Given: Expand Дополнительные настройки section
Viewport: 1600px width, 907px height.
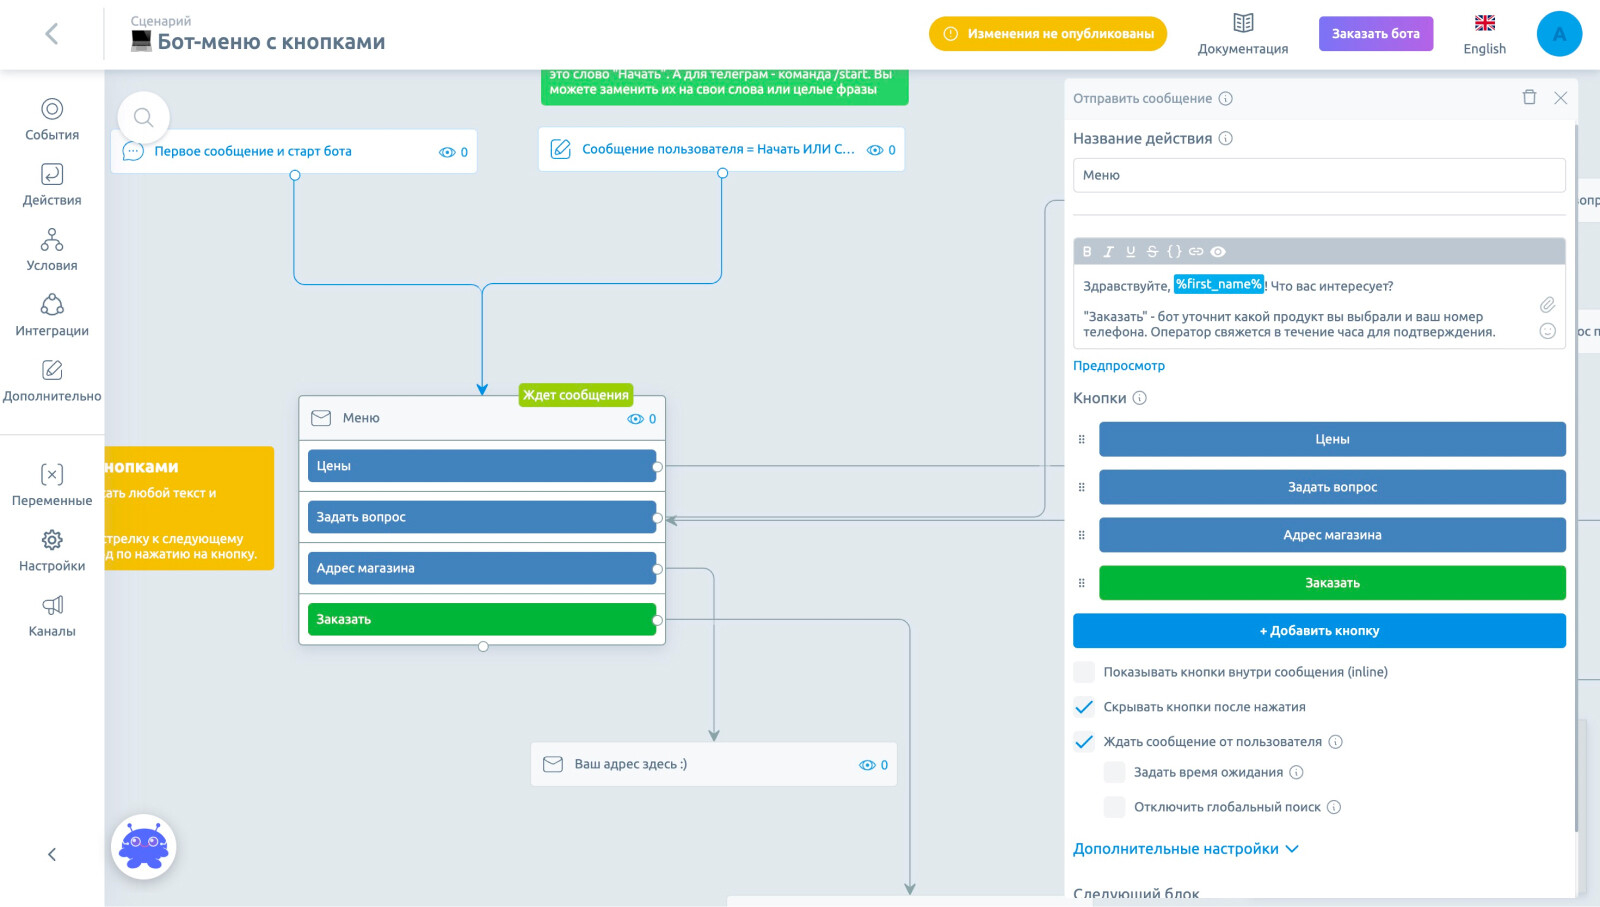Looking at the screenshot, I should [1185, 849].
